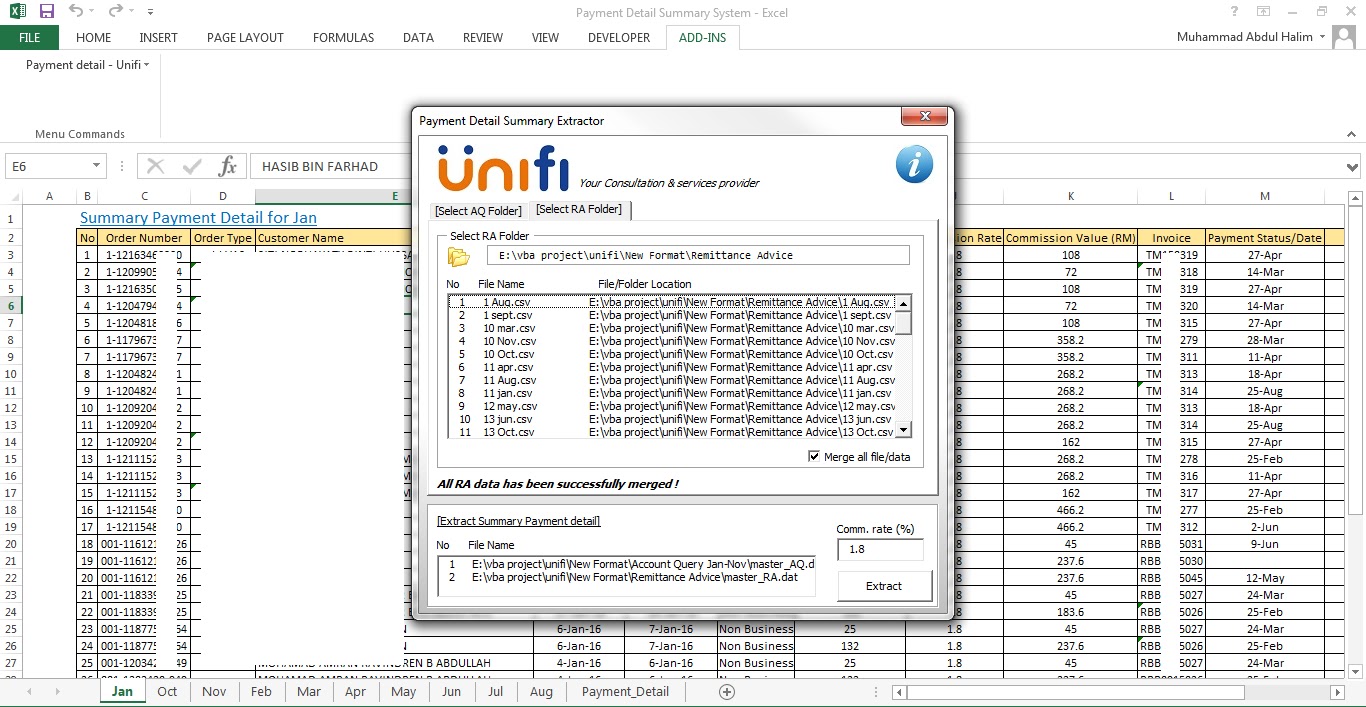Switch to the Aug worksheet tab
The height and width of the screenshot is (707, 1366).
coord(541,692)
